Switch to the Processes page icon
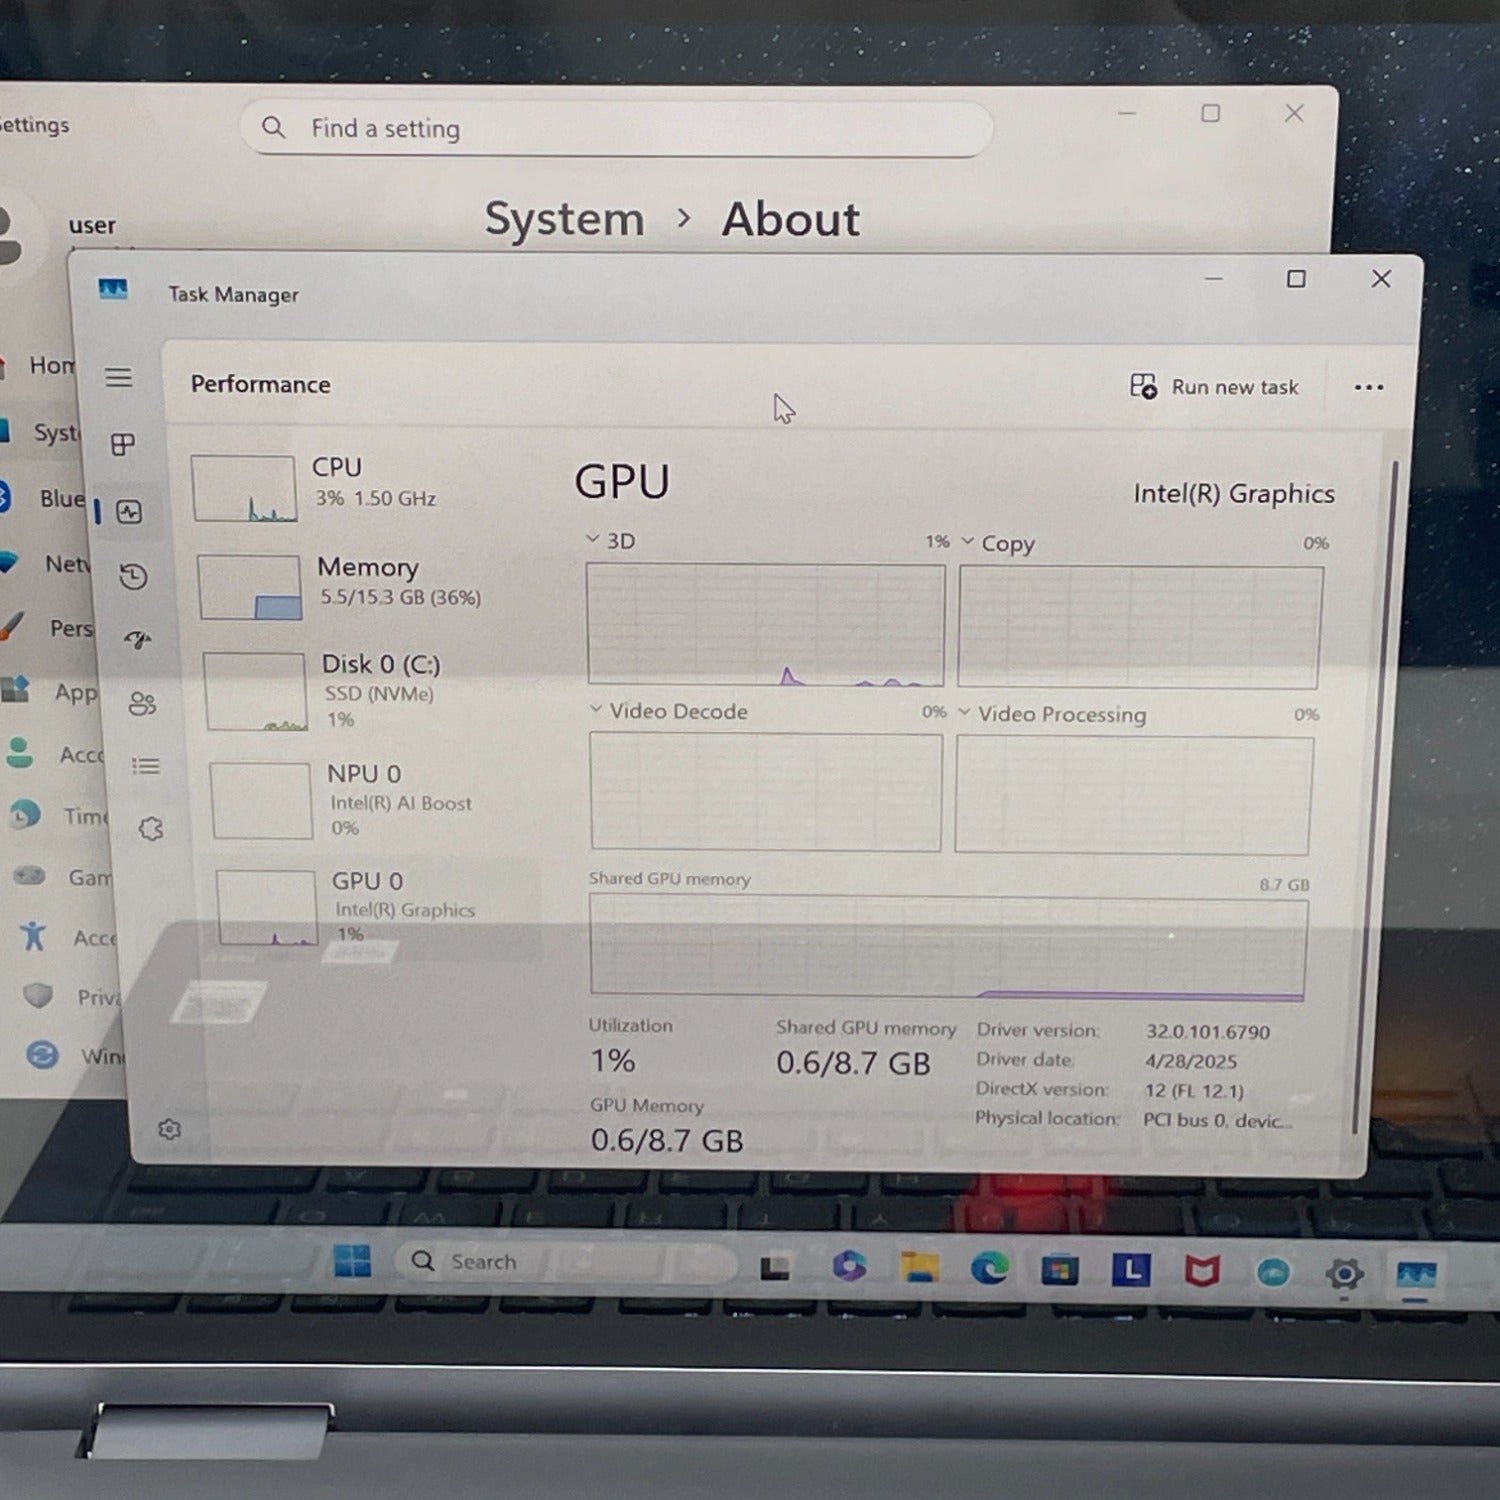 point(123,444)
